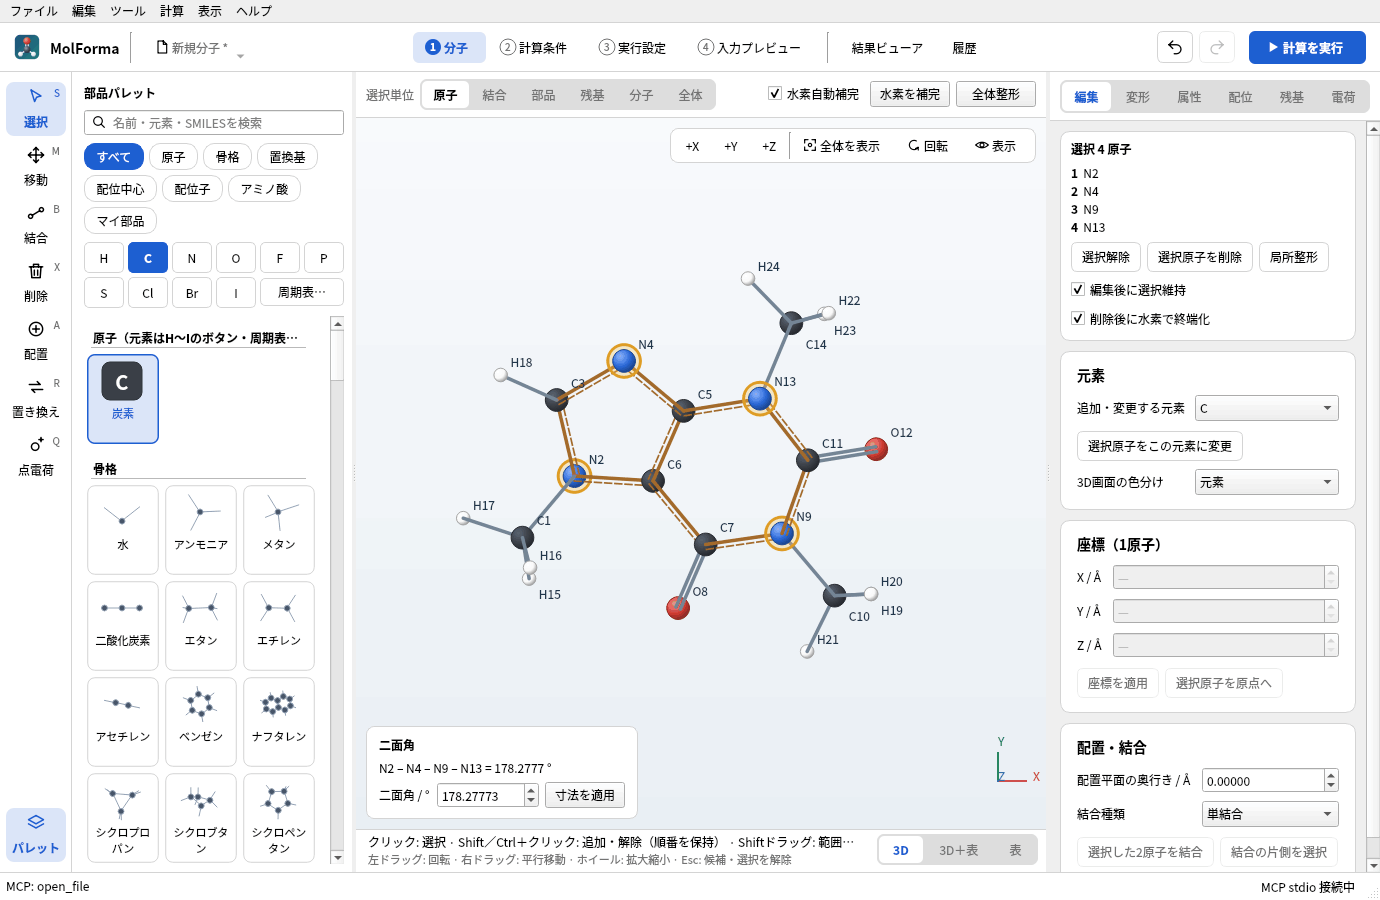Set selection unit to 結合
This screenshot has height=900, width=1380.
click(494, 95)
